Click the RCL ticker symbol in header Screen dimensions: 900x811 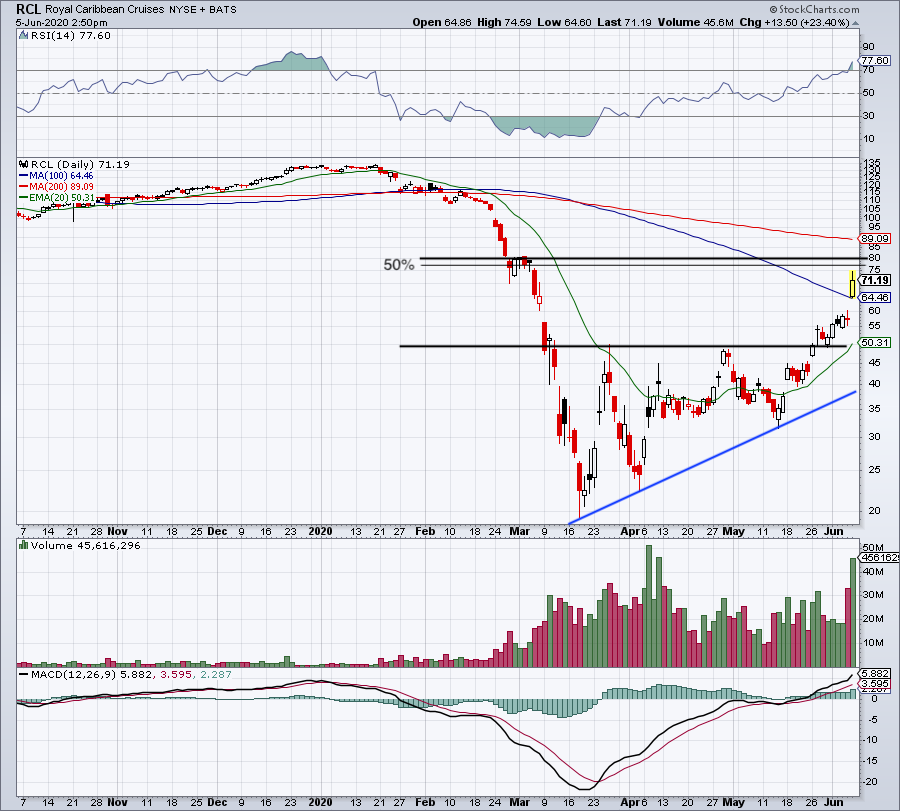pyautogui.click(x=29, y=9)
